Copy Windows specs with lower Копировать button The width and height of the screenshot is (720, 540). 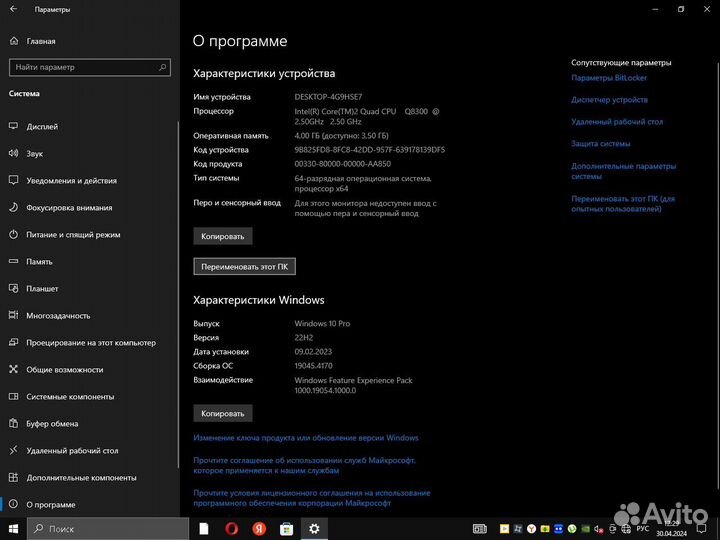click(x=223, y=413)
